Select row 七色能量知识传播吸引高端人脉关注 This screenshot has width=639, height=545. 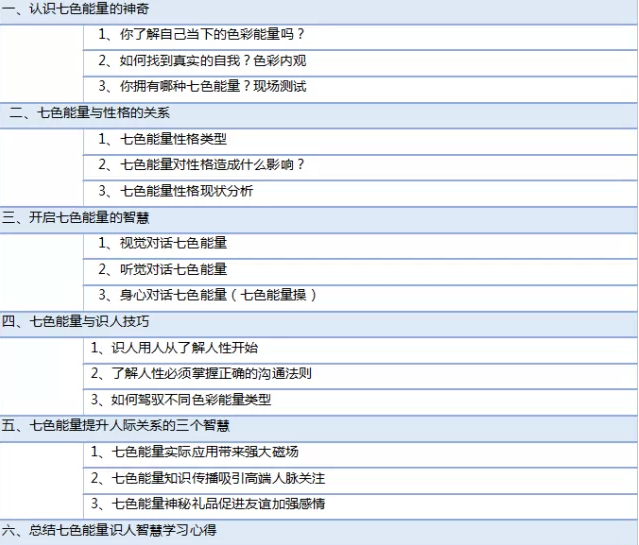coord(360,480)
